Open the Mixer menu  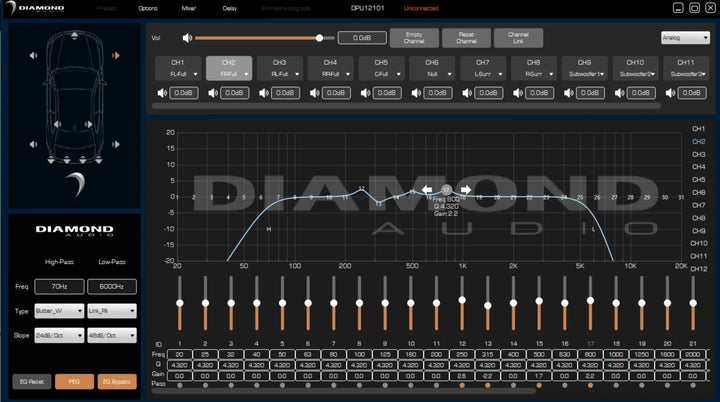pyautogui.click(x=189, y=8)
